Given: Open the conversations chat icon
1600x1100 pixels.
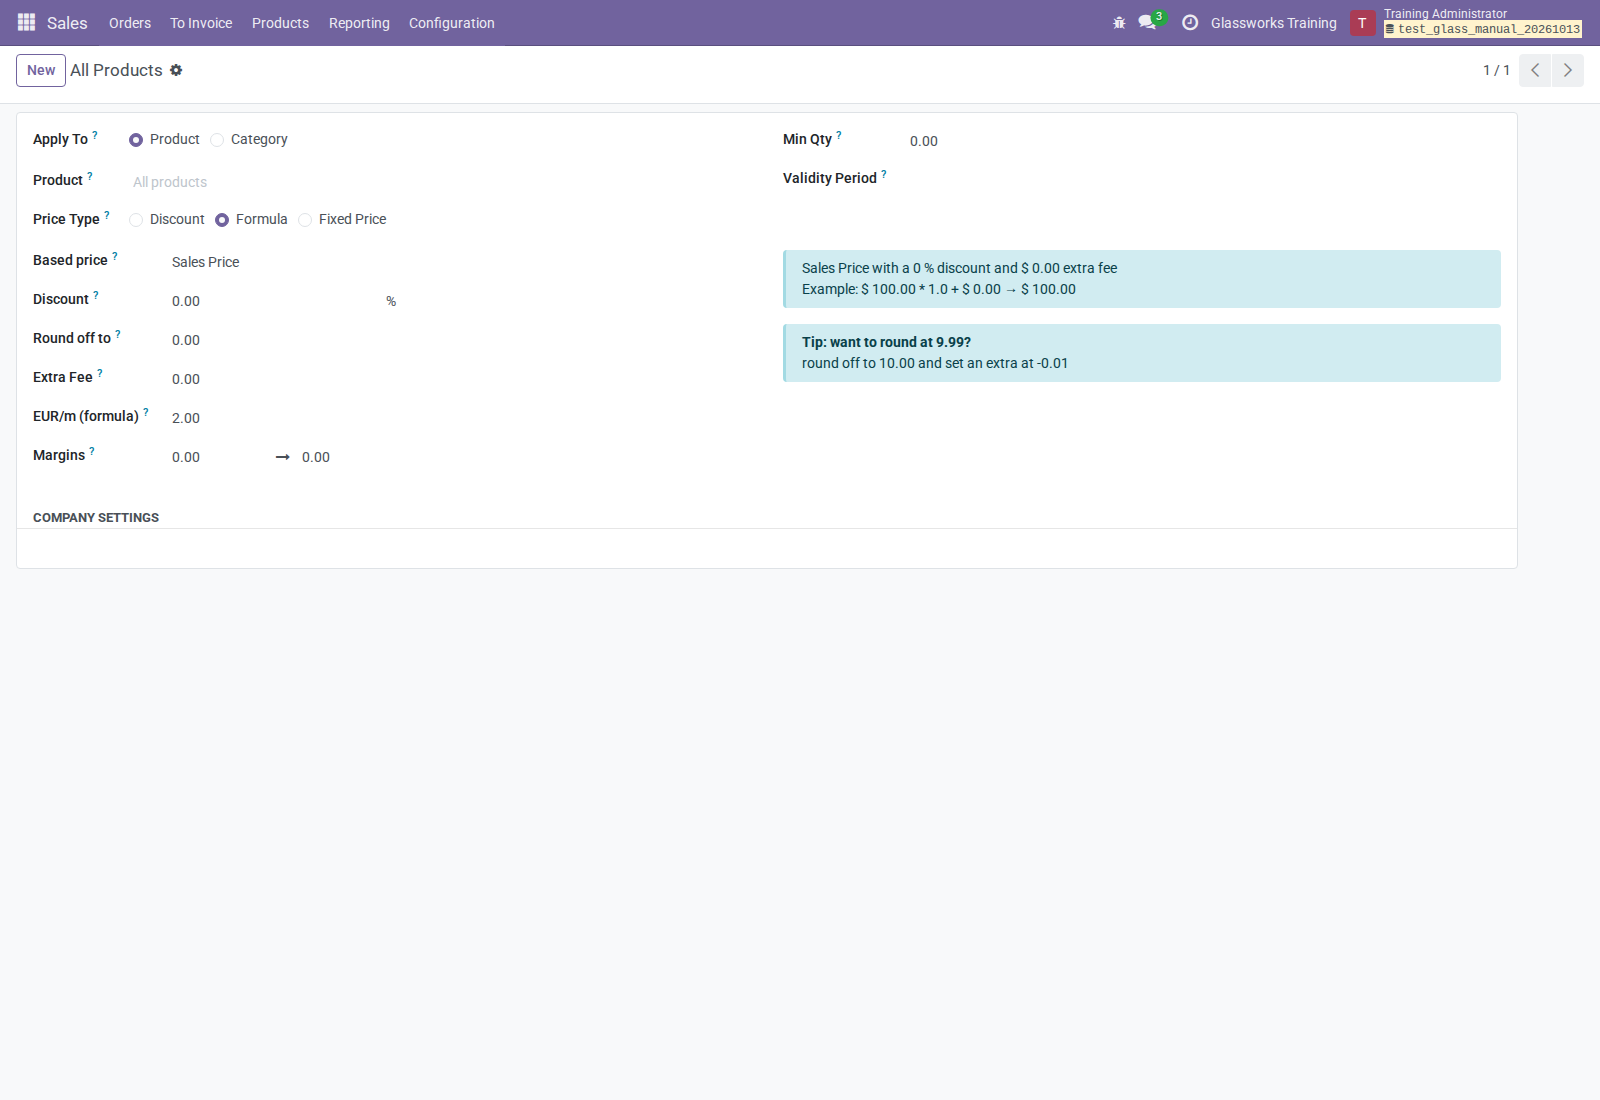Looking at the screenshot, I should click(x=1147, y=22).
